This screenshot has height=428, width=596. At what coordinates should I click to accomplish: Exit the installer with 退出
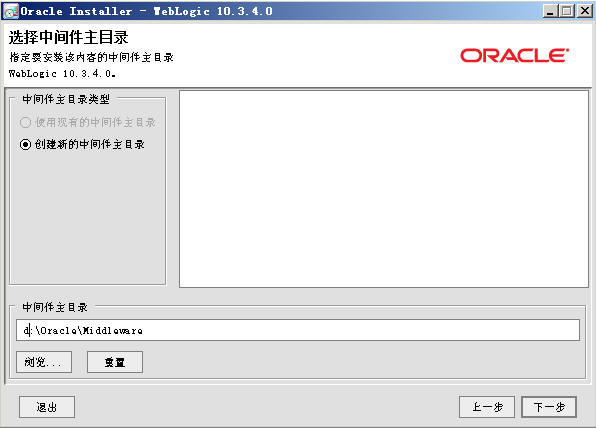pyautogui.click(x=47, y=407)
